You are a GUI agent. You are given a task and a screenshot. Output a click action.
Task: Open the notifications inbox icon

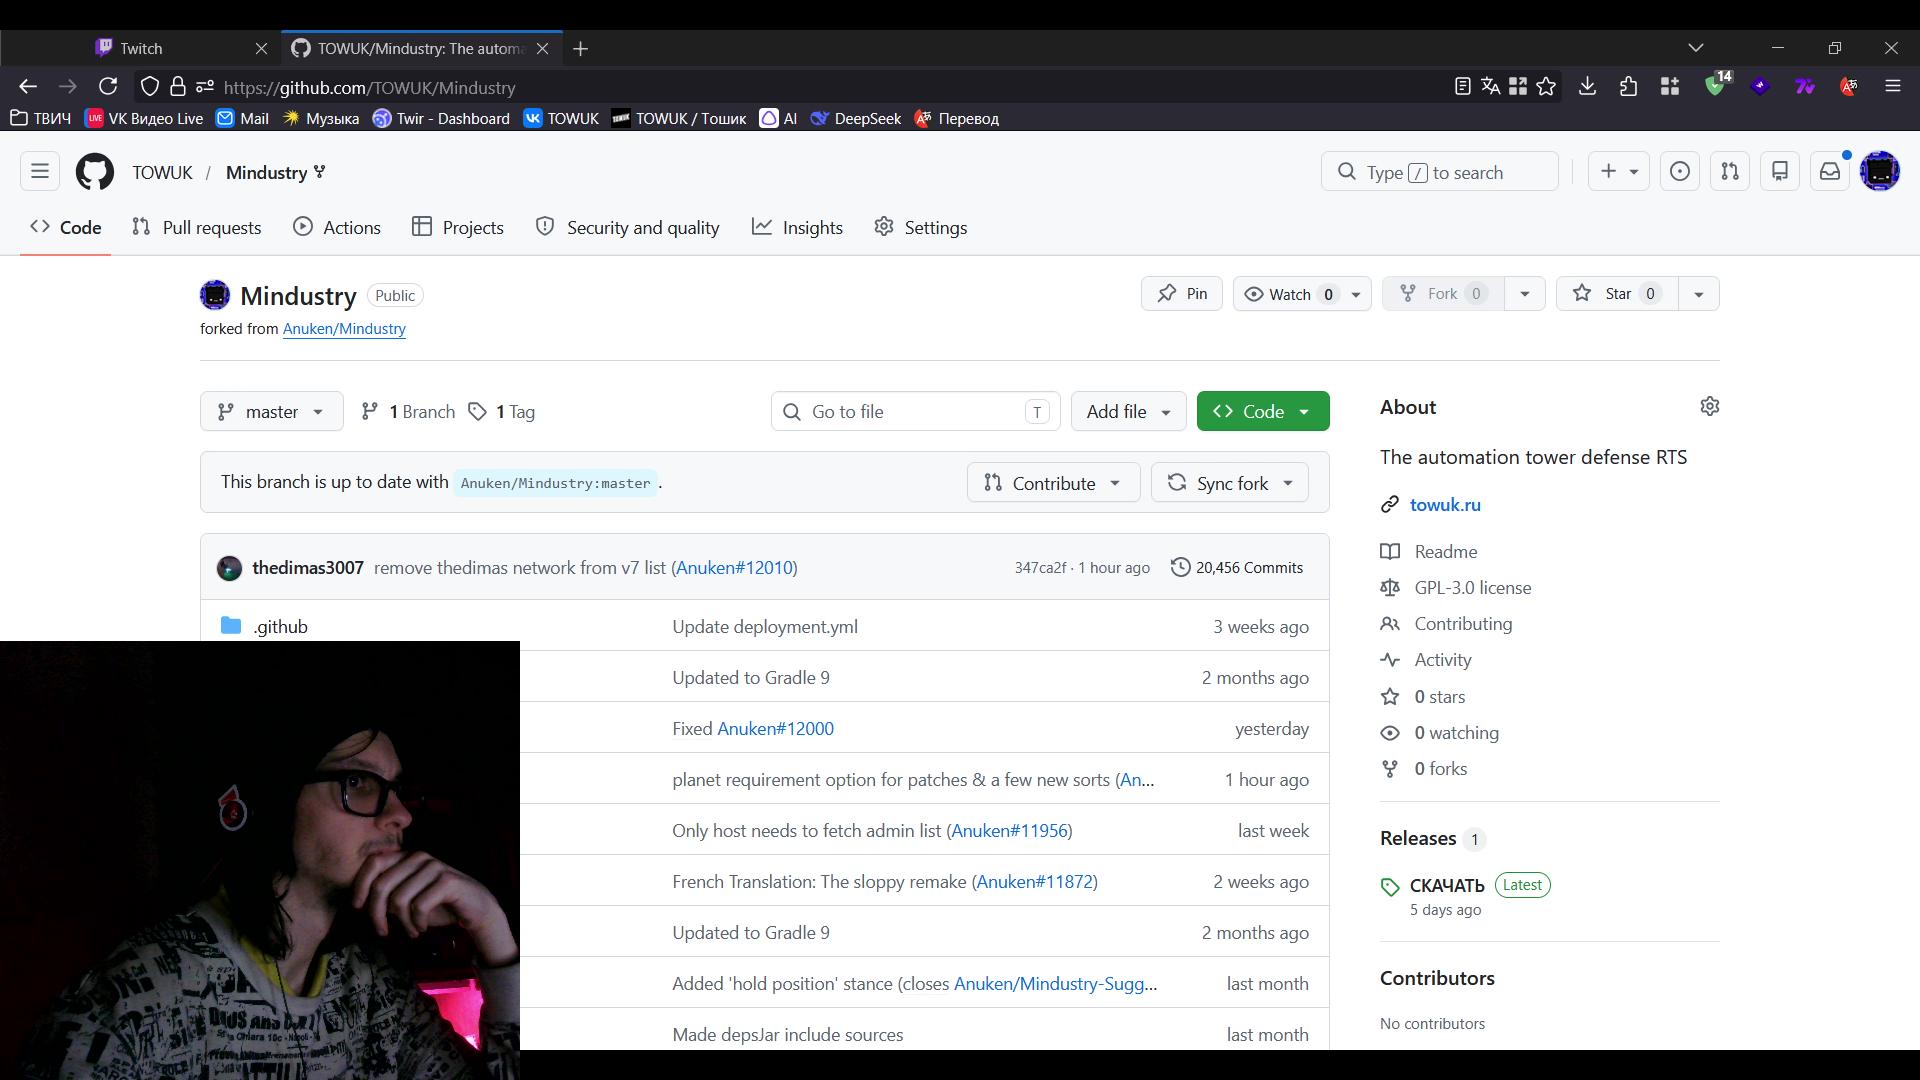1830,172
